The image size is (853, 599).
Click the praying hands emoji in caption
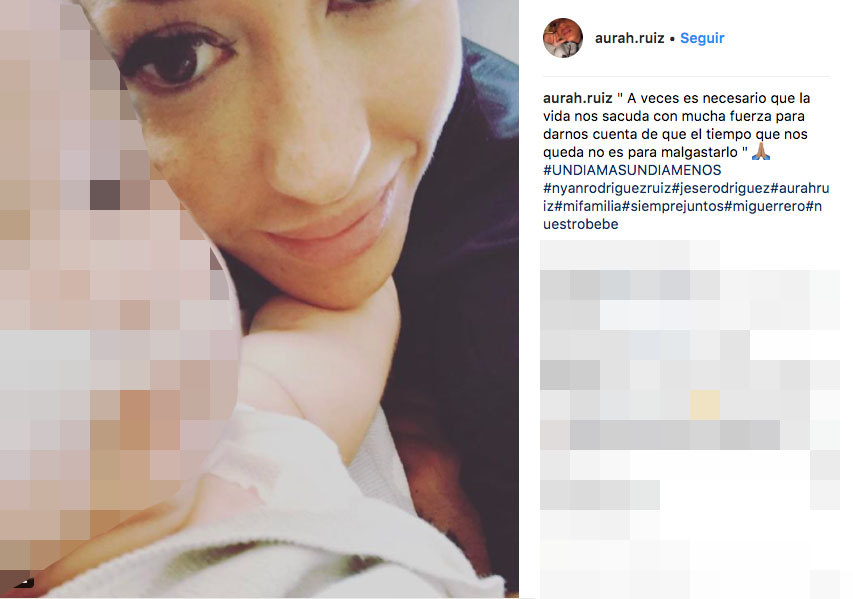[761, 152]
